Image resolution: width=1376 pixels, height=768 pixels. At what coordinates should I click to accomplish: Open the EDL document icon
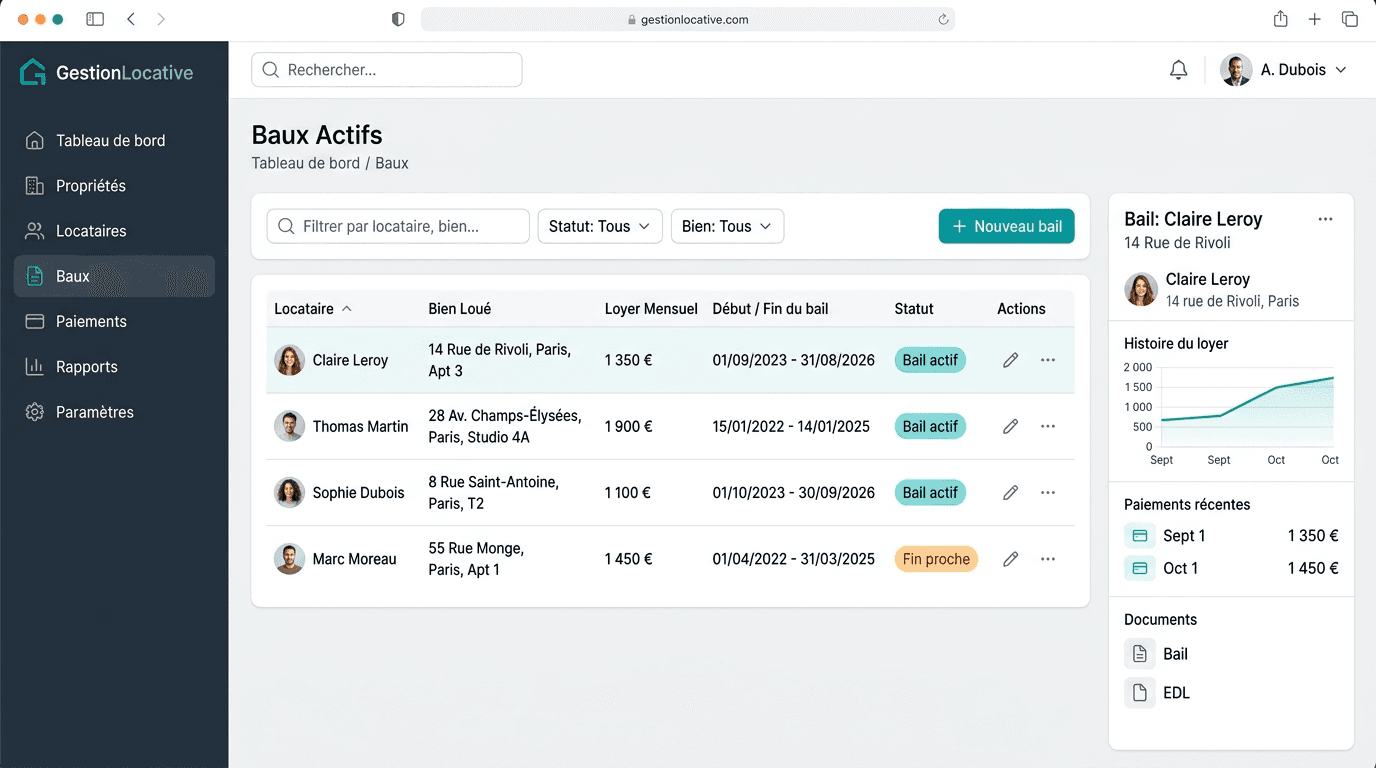1139,693
